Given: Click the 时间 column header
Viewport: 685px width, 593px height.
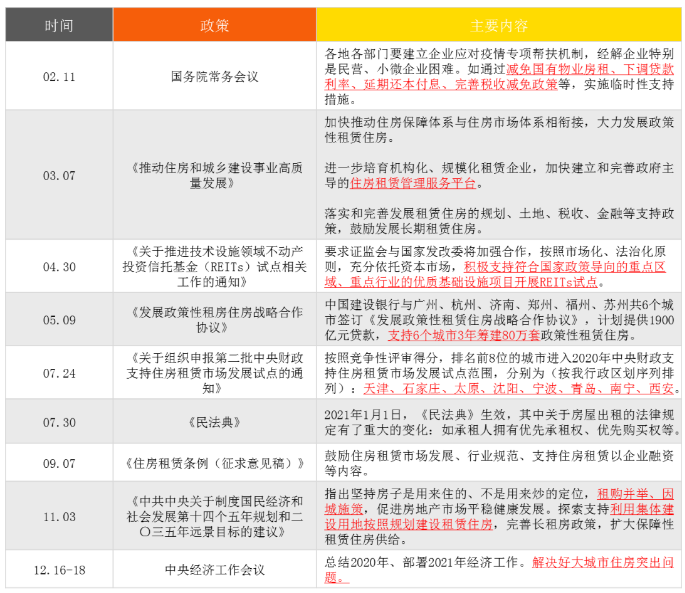Looking at the screenshot, I should pos(58,24).
